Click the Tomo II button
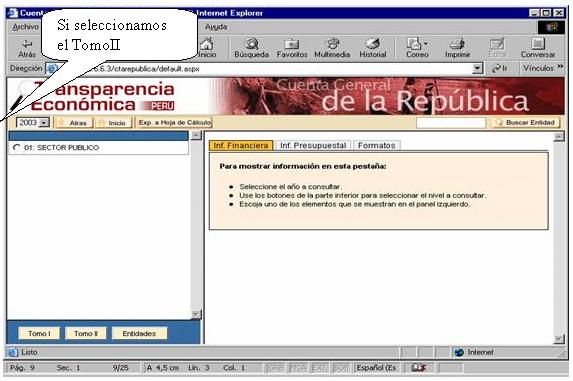This screenshot has width=573, height=381. [86, 334]
